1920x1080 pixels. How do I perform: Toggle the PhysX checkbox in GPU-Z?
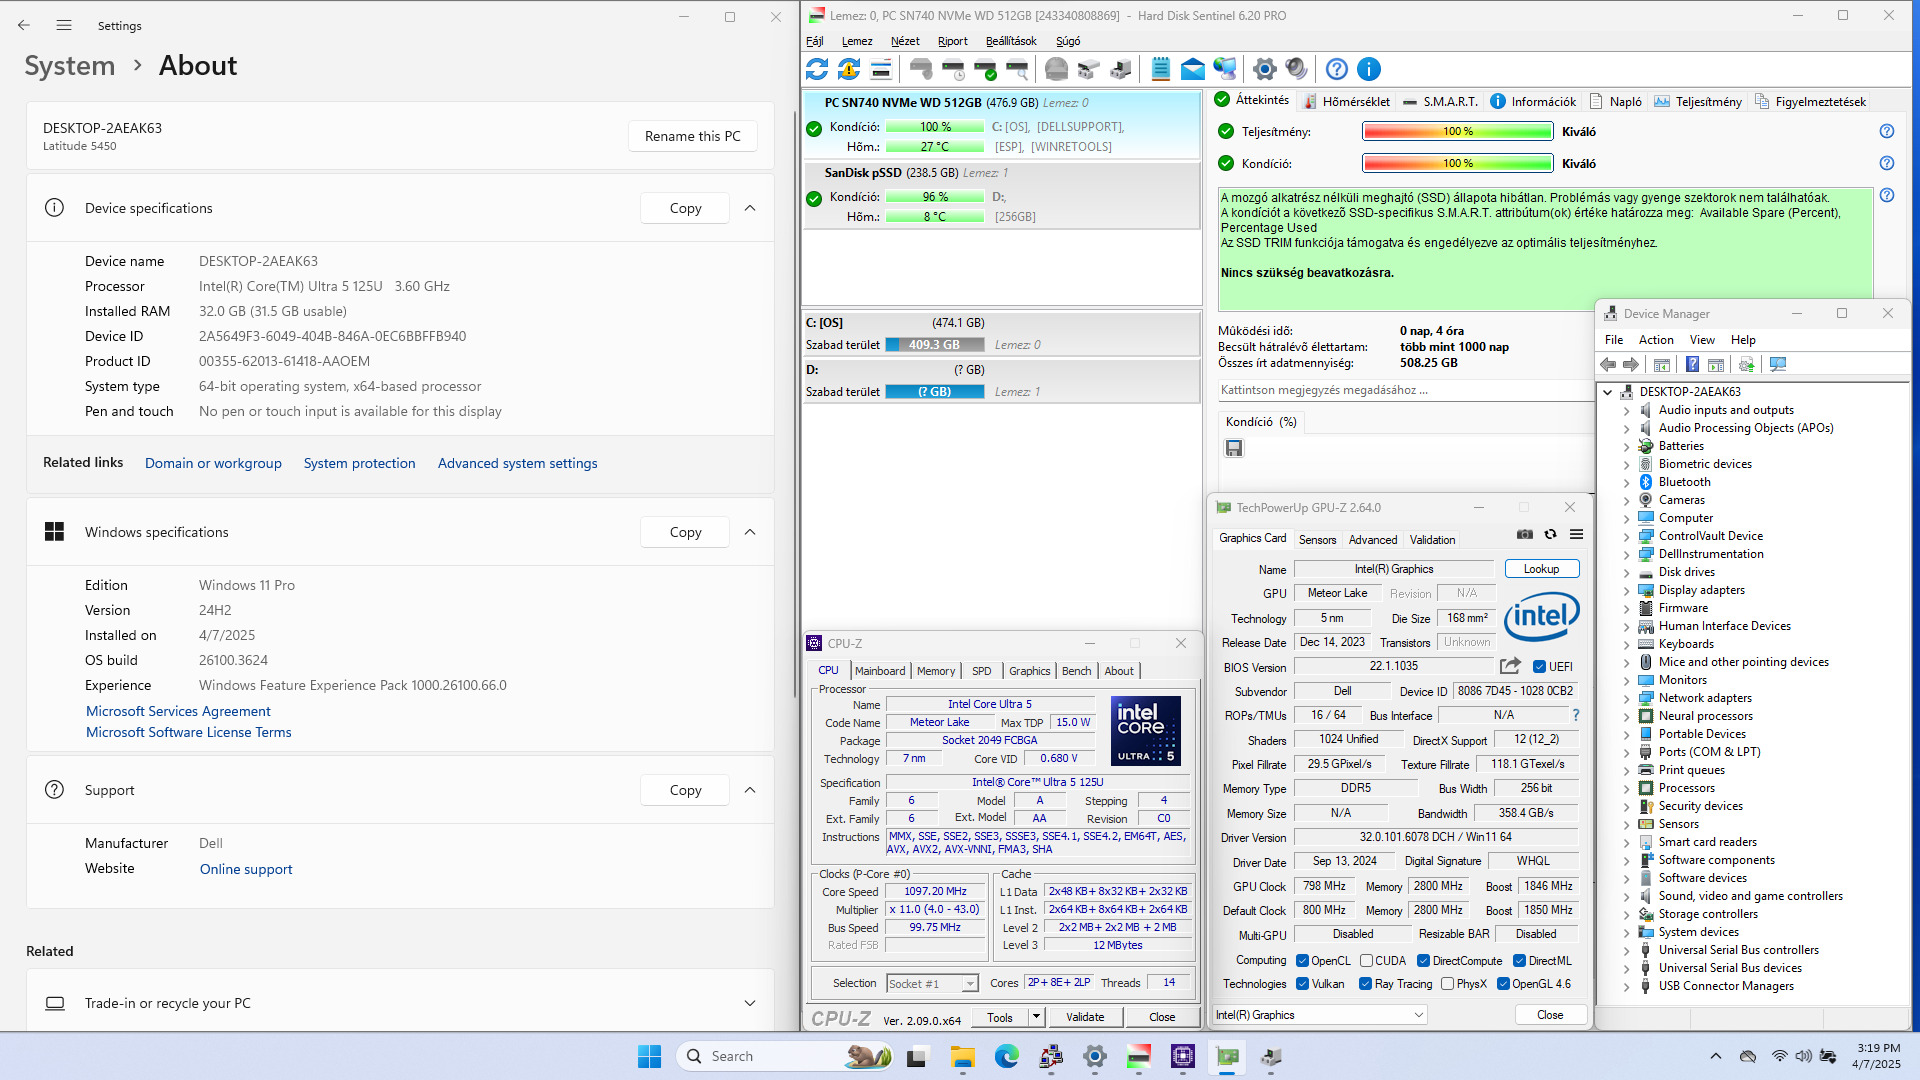point(1447,984)
